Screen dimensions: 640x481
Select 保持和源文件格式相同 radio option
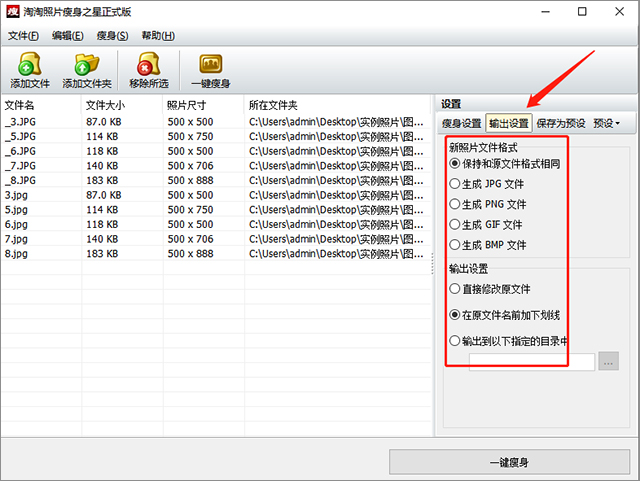pyautogui.click(x=456, y=163)
